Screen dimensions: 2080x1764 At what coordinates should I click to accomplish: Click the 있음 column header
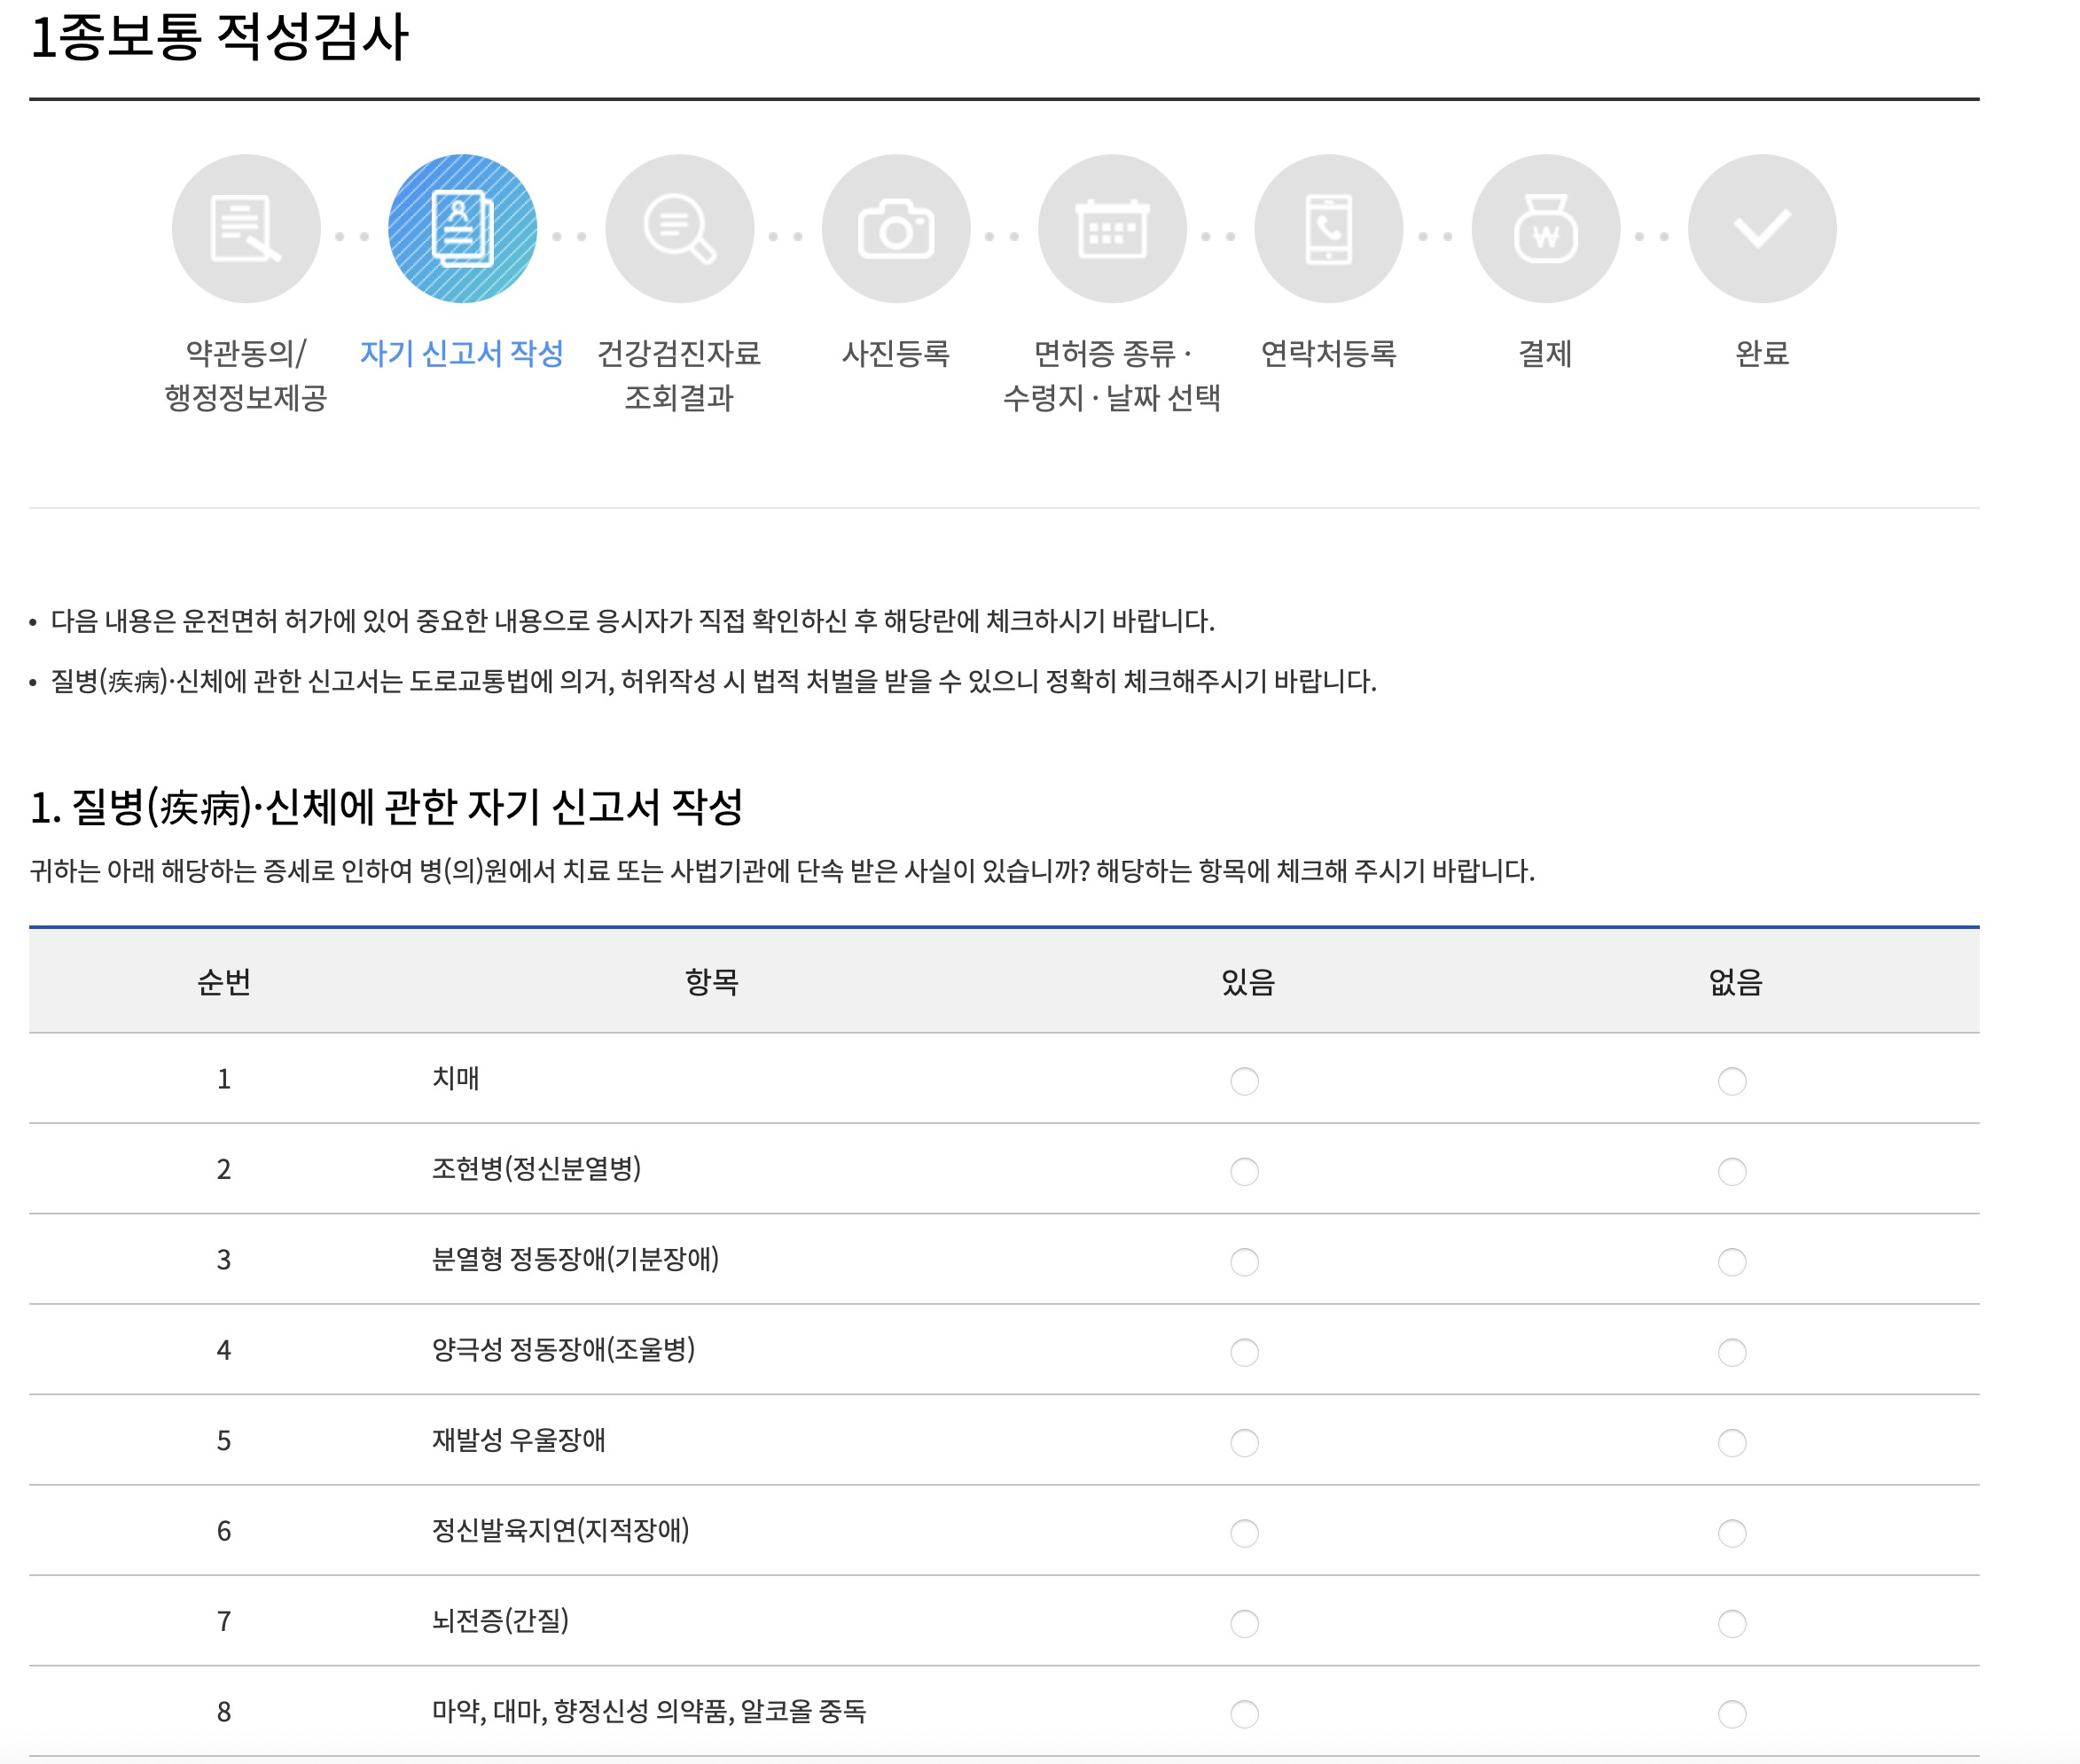[x=1247, y=982]
